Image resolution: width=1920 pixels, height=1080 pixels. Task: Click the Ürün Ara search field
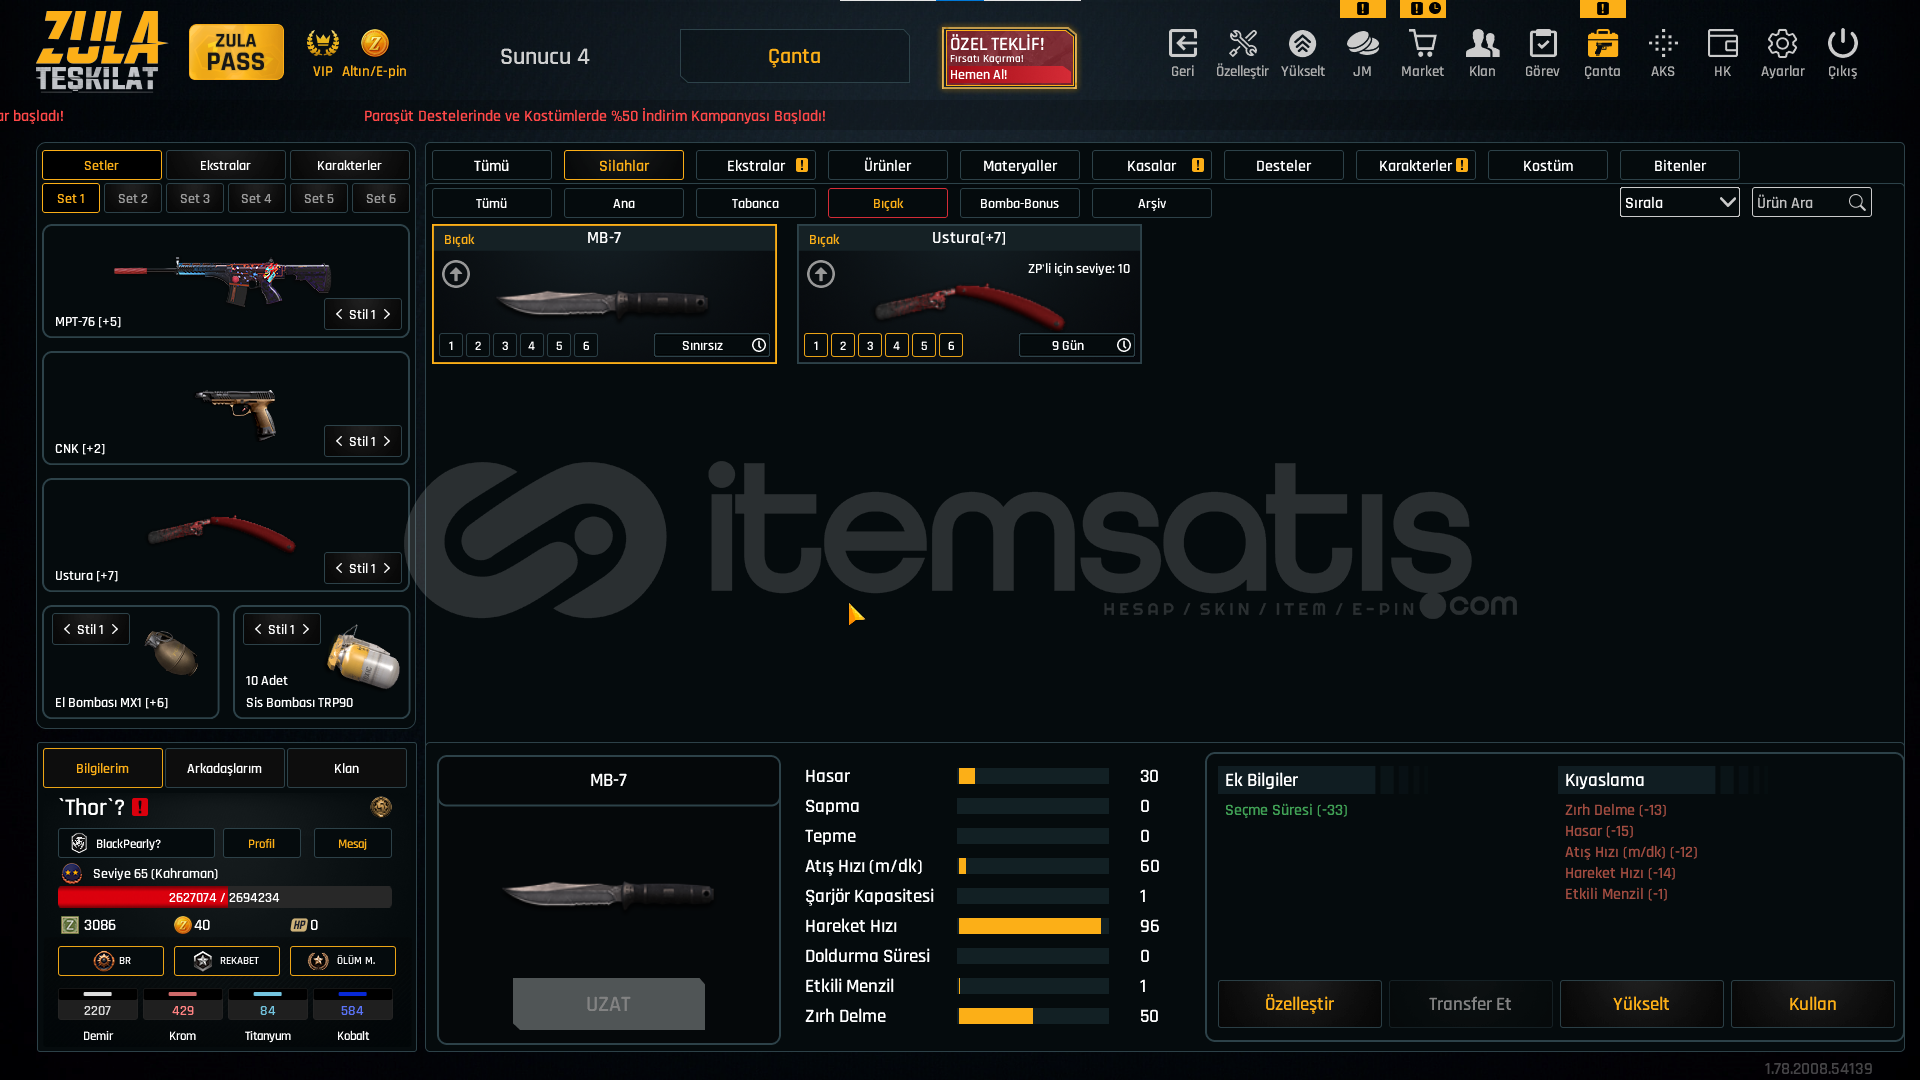click(x=1812, y=203)
